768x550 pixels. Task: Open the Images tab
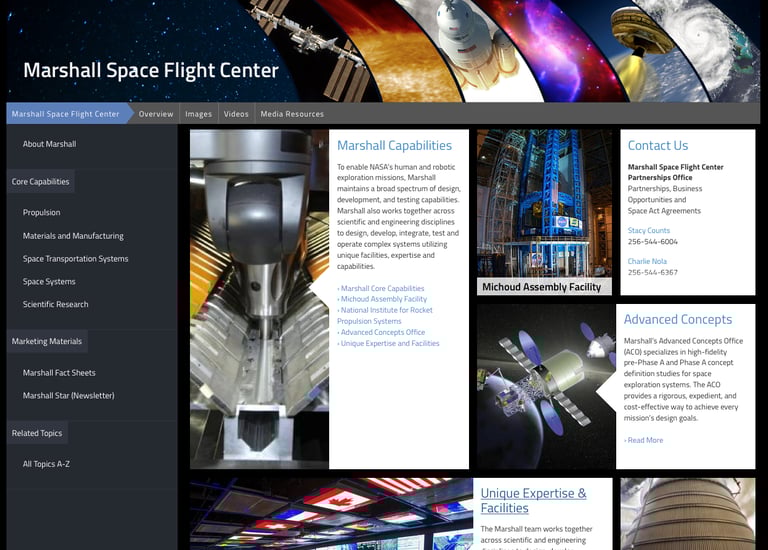click(x=198, y=114)
